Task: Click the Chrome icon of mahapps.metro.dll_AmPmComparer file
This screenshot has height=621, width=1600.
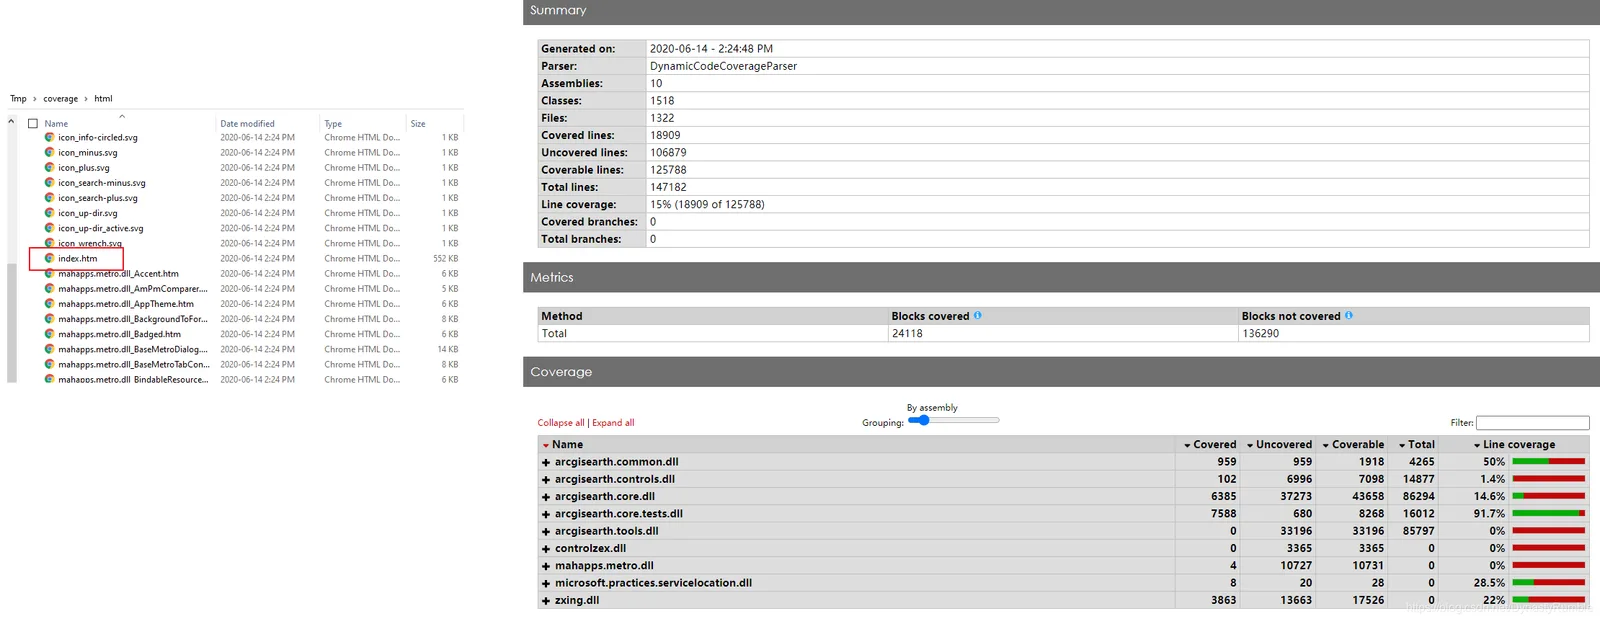Action: [49, 288]
